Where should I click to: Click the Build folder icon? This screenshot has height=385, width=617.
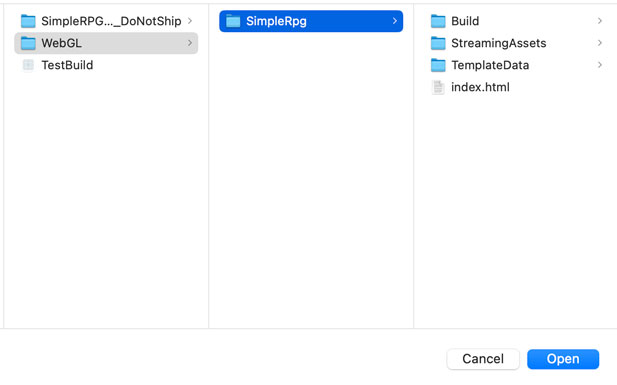tap(438, 21)
